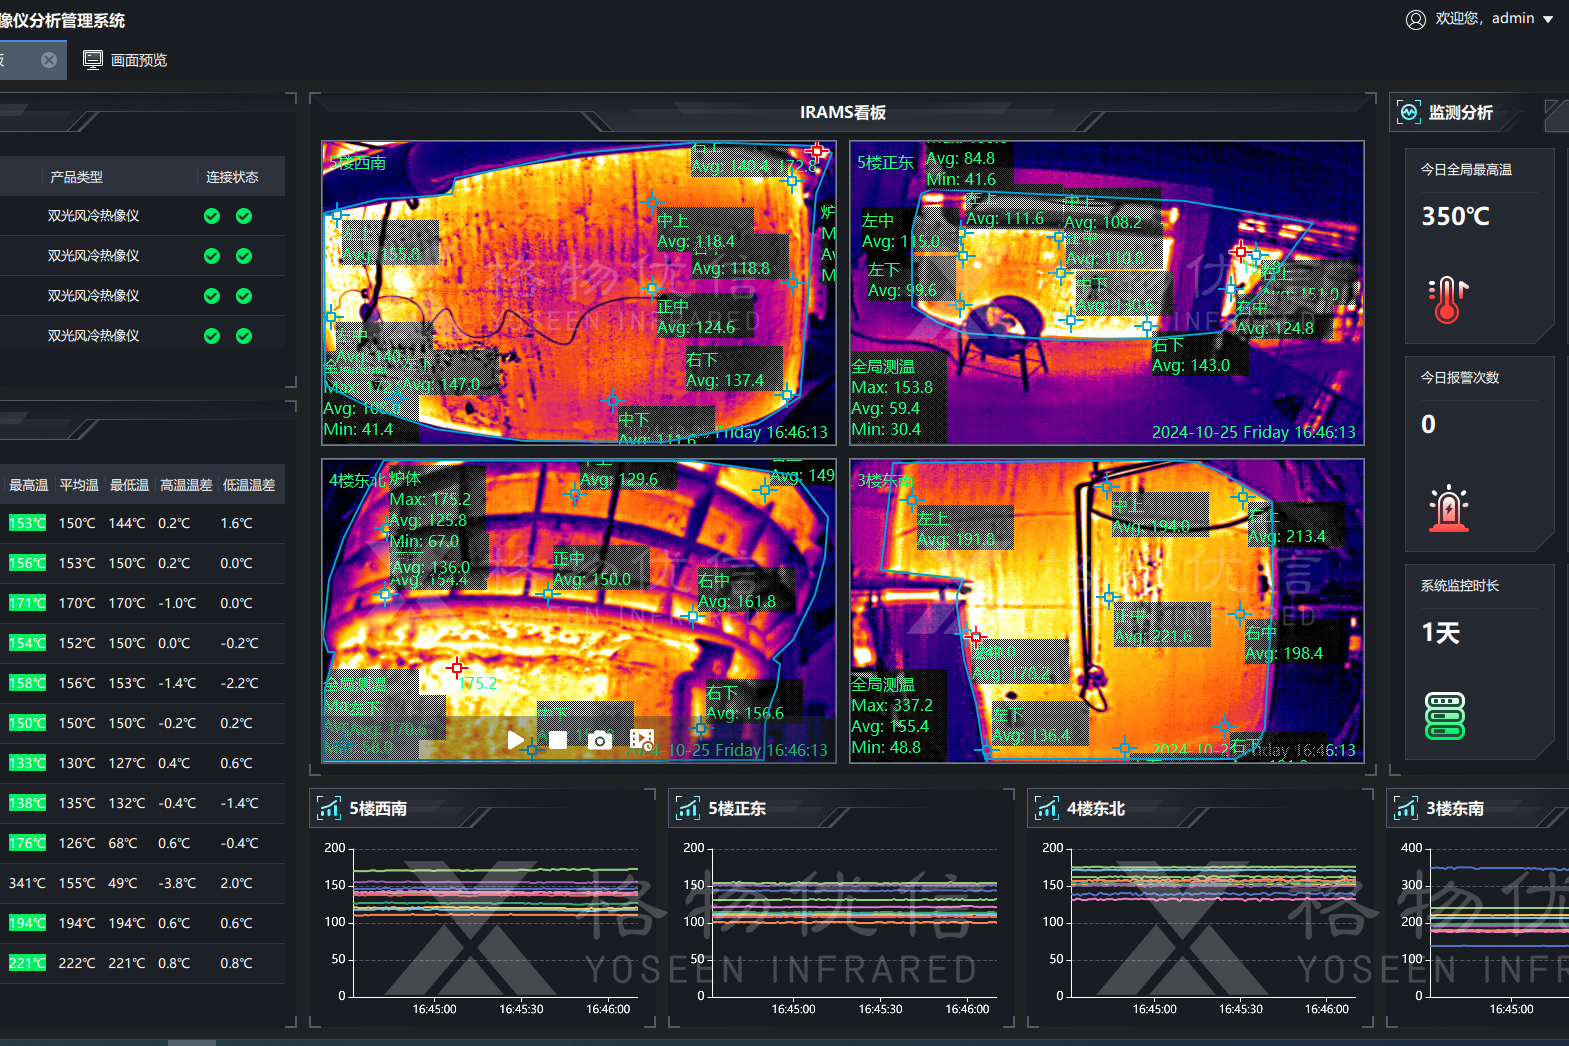
Task: Click the play button on 4楼东北 feed
Action: [516, 740]
